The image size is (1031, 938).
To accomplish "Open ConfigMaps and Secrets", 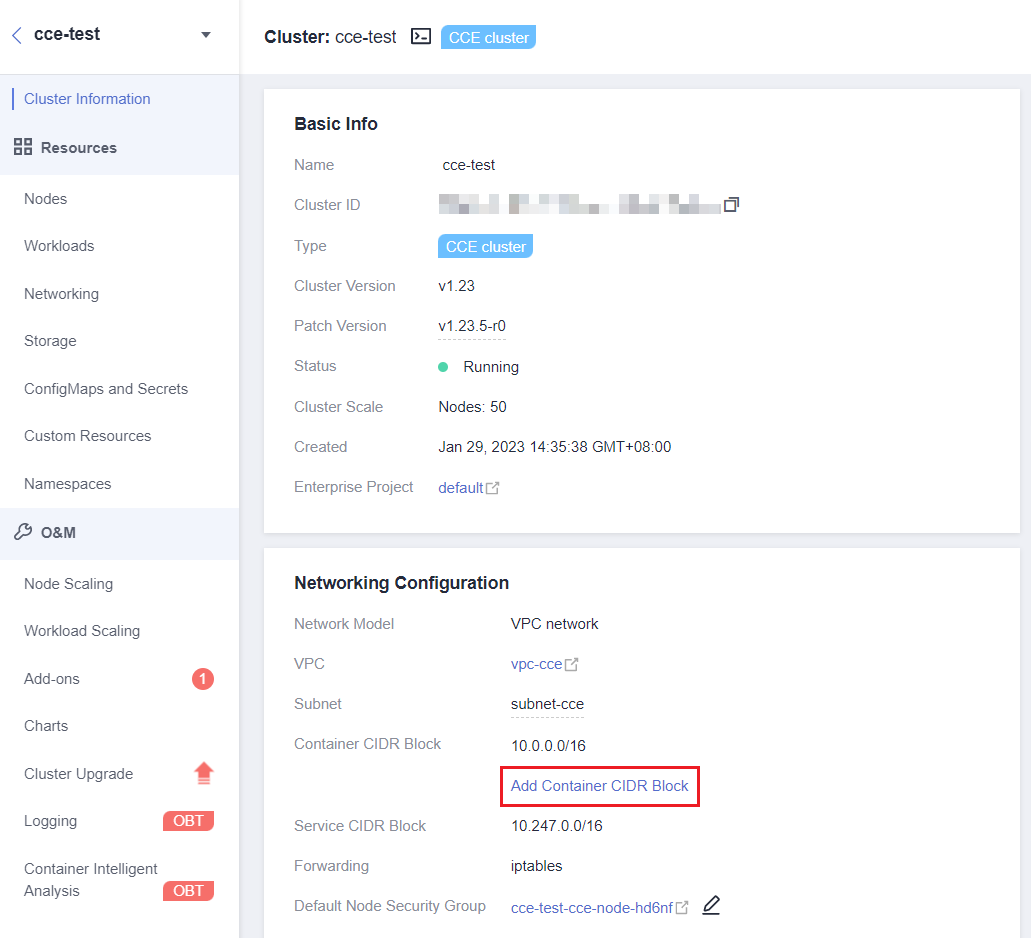I will point(106,389).
